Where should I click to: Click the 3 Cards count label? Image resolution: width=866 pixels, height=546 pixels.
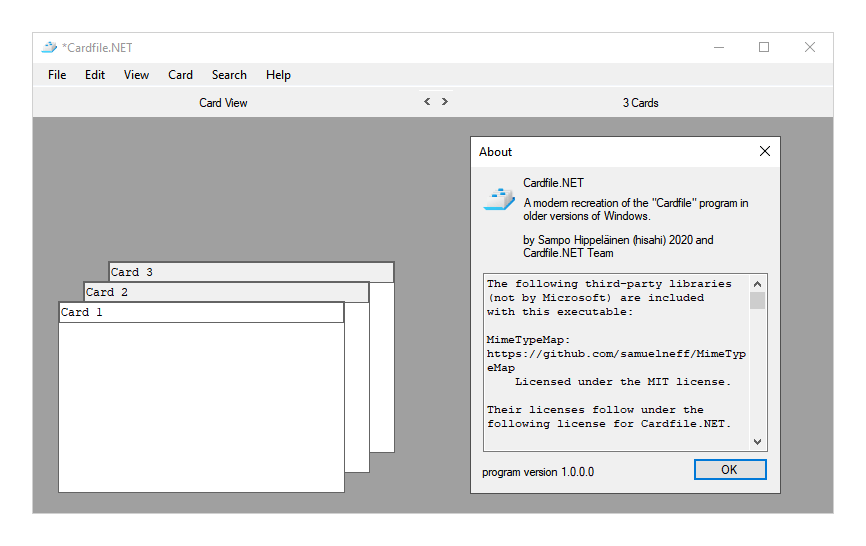(641, 103)
